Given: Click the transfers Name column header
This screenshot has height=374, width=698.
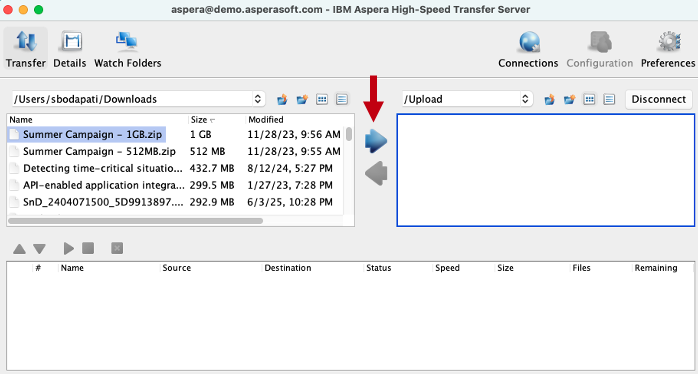Looking at the screenshot, I should pos(72,268).
